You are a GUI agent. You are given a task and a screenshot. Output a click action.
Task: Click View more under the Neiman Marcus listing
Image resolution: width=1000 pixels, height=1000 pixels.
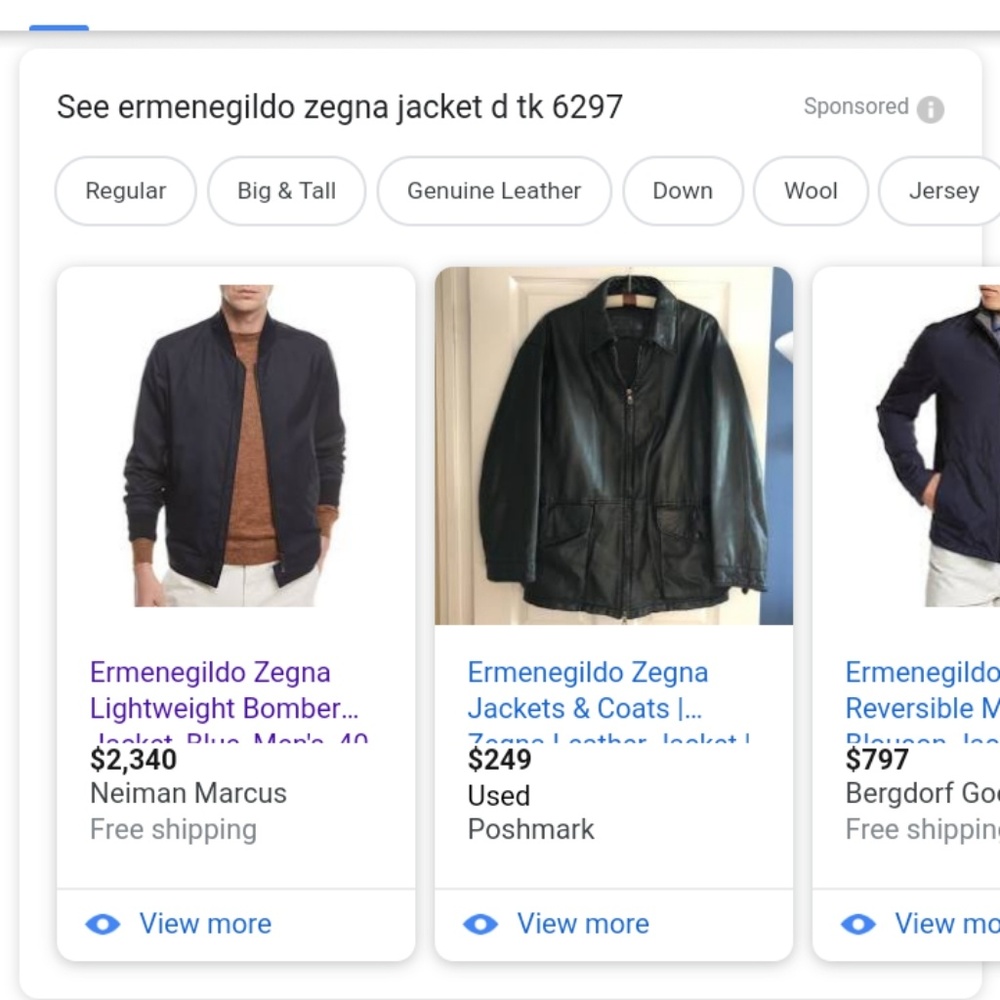205,923
